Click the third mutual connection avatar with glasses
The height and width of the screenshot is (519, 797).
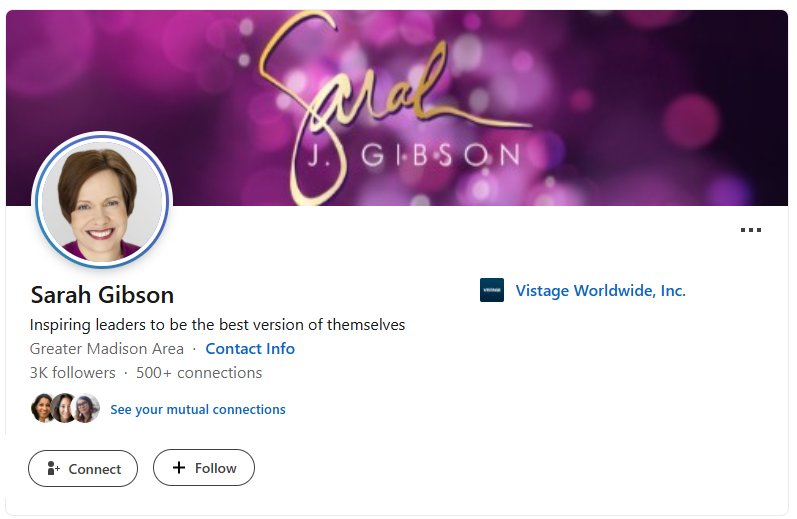click(x=86, y=408)
